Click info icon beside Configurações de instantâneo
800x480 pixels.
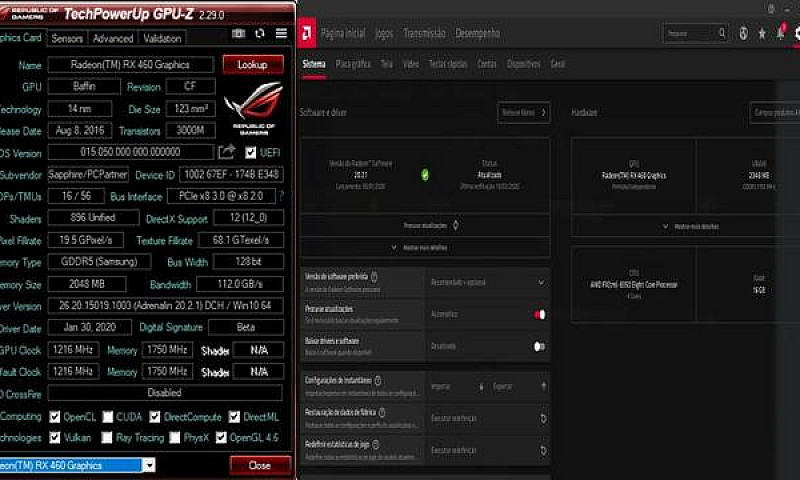click(x=378, y=381)
